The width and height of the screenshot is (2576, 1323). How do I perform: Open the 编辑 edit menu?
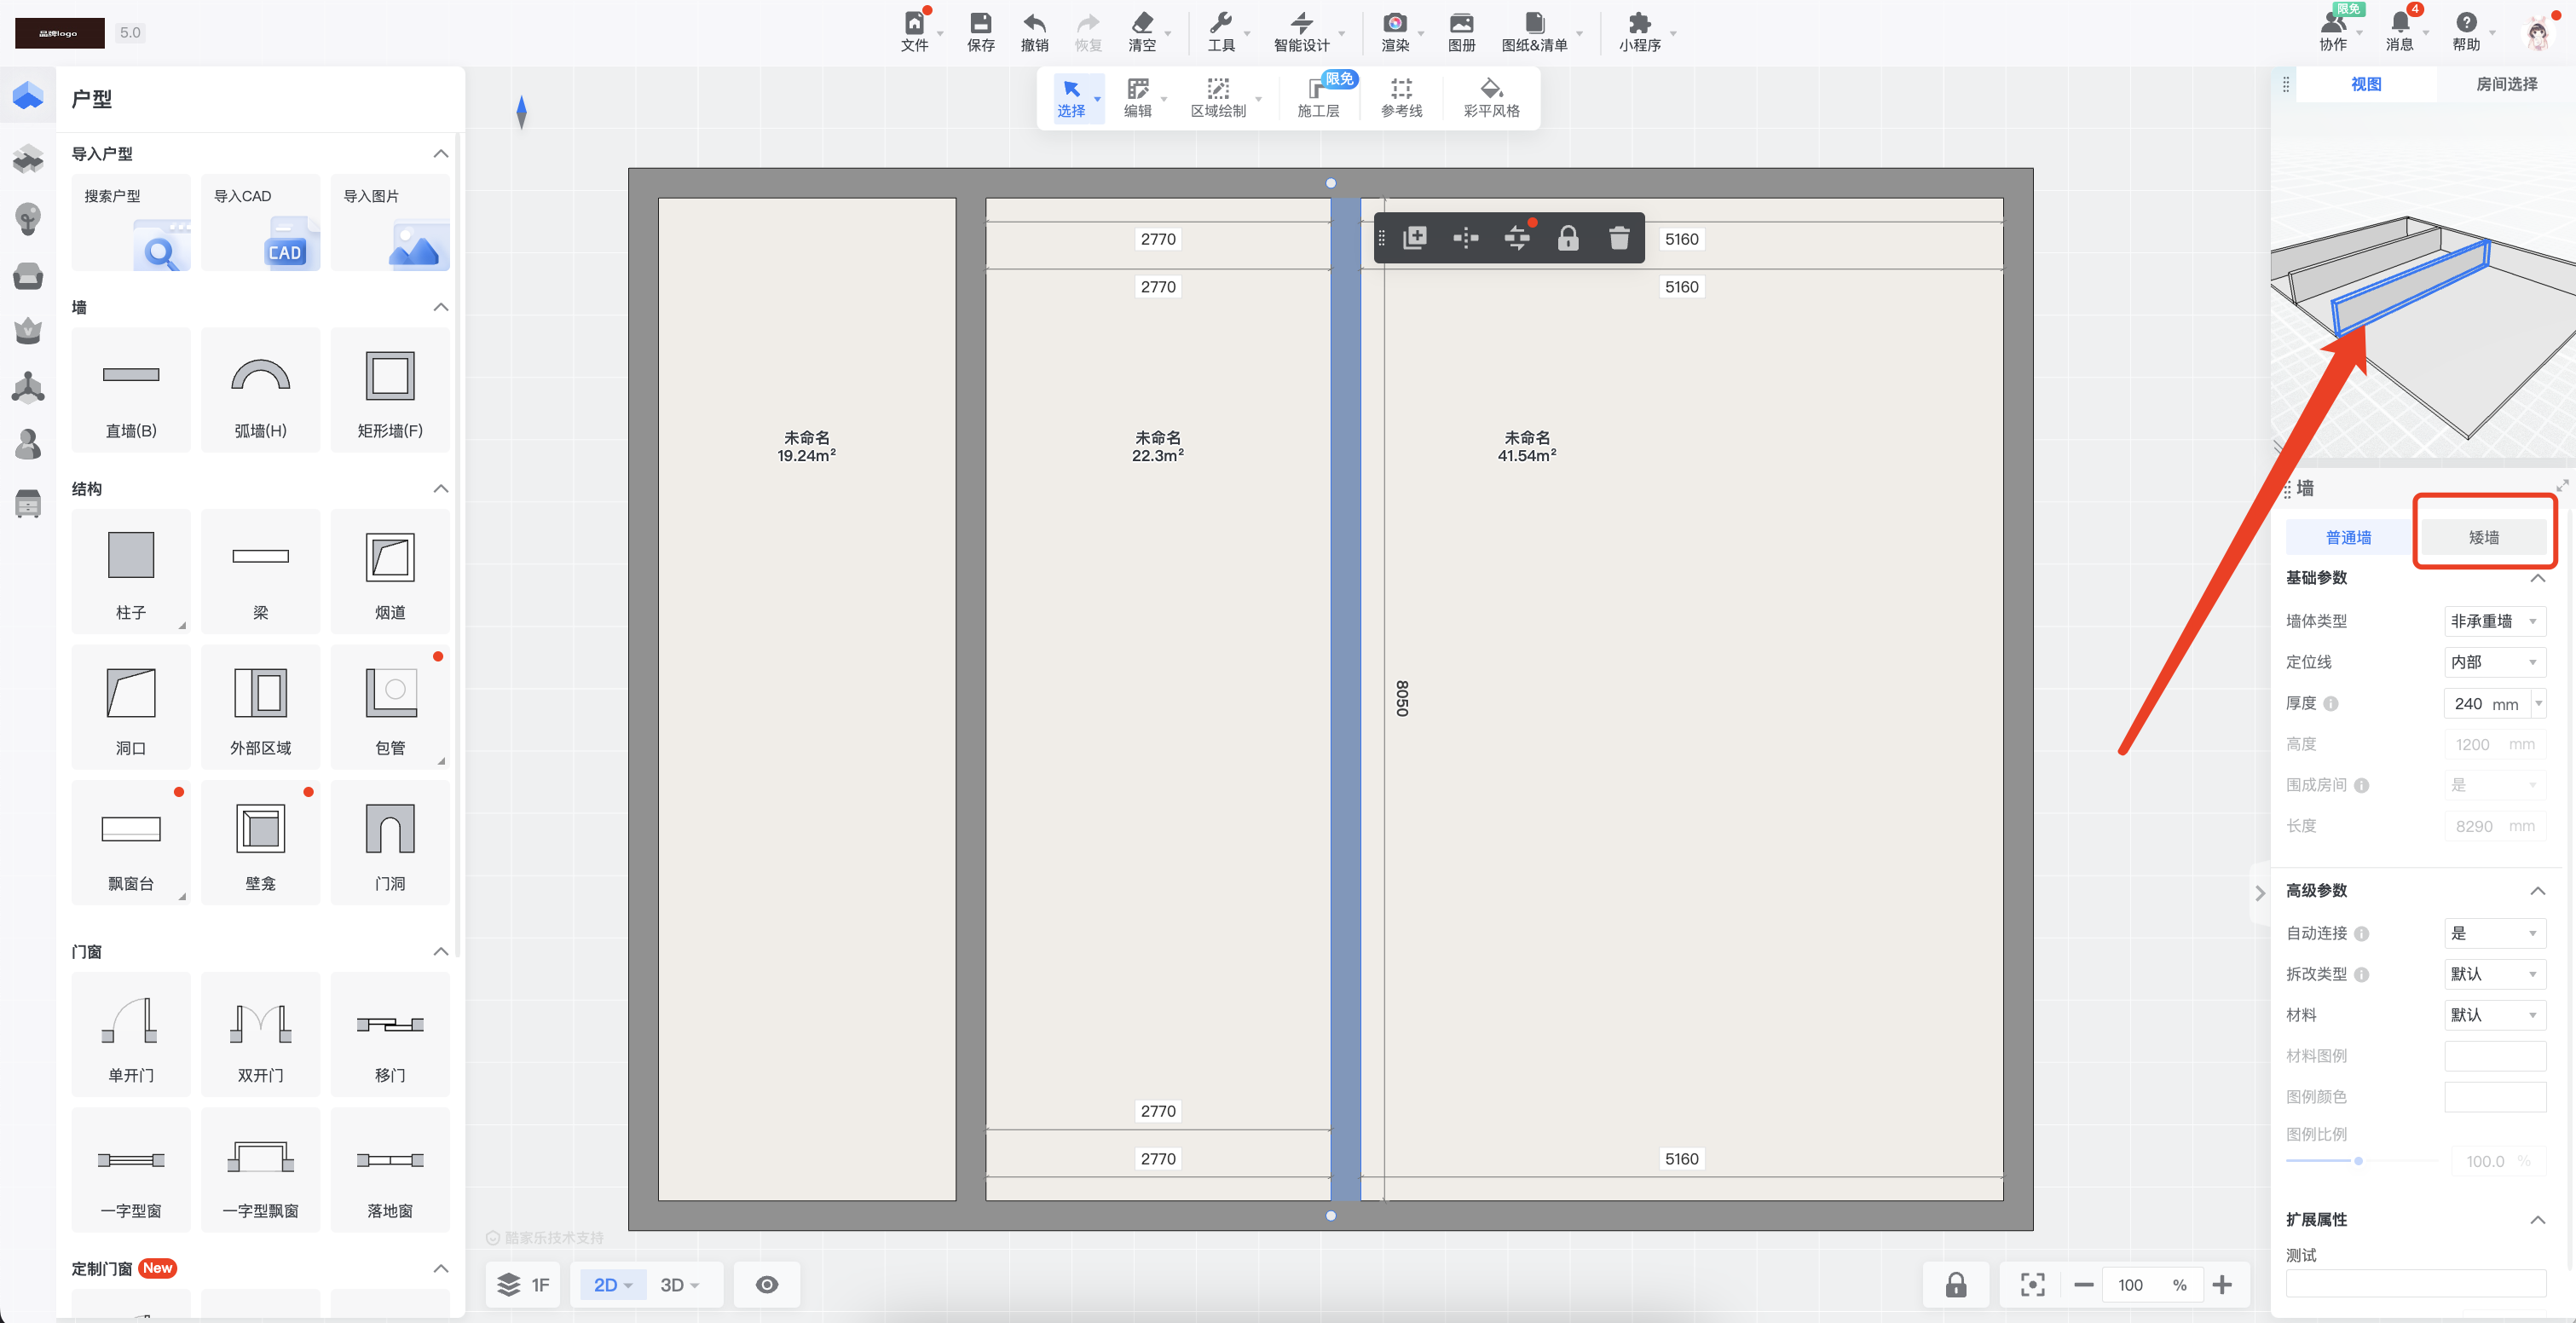(1138, 98)
